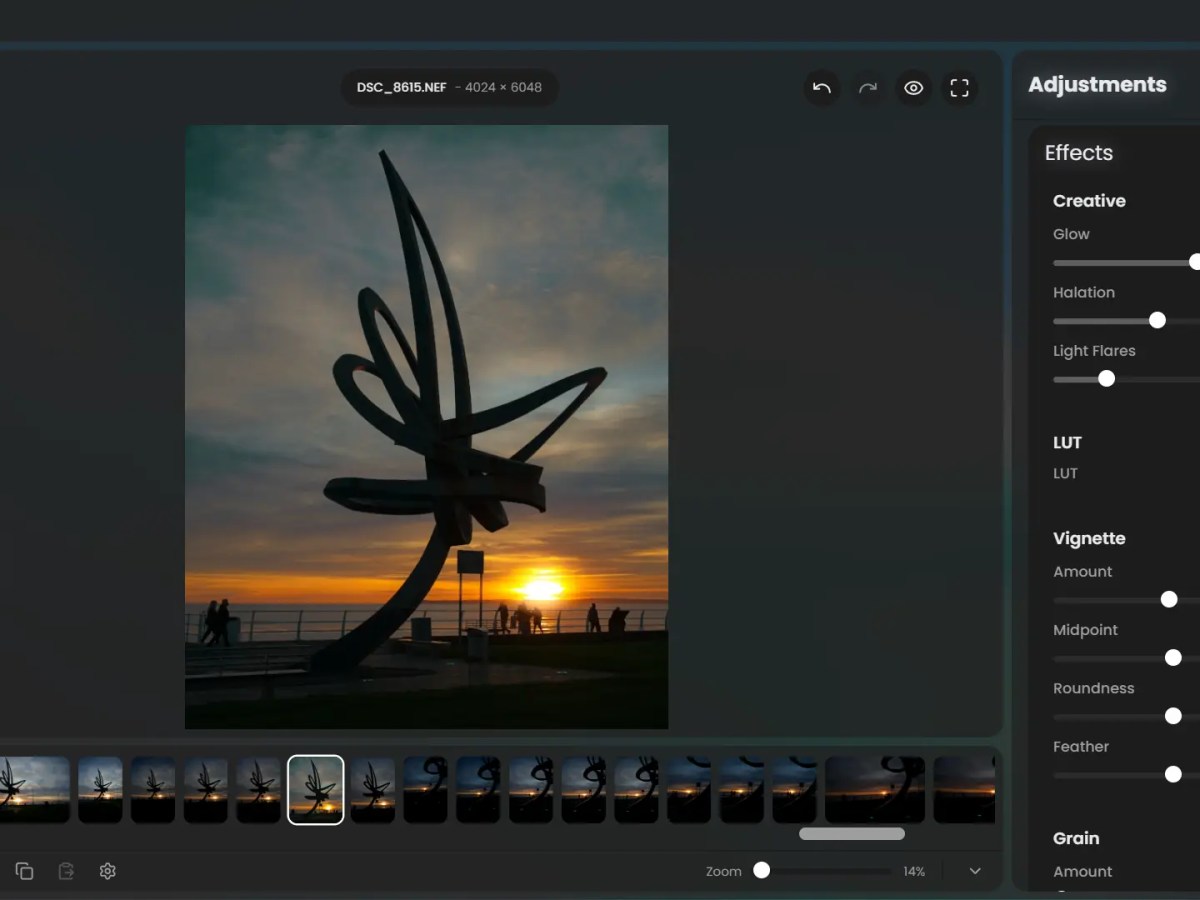Switch to the Adjustments panel
The width and height of the screenshot is (1200, 900).
click(1096, 85)
